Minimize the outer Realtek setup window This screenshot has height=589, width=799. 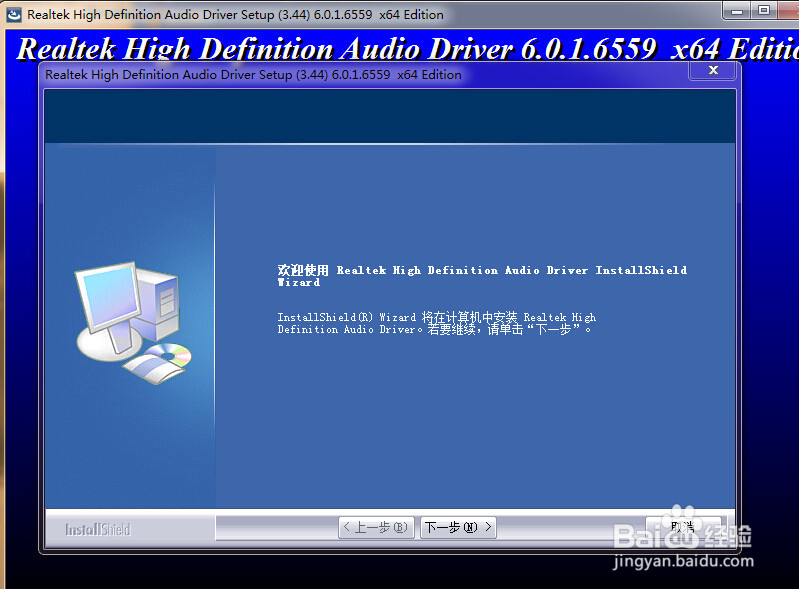(736, 11)
